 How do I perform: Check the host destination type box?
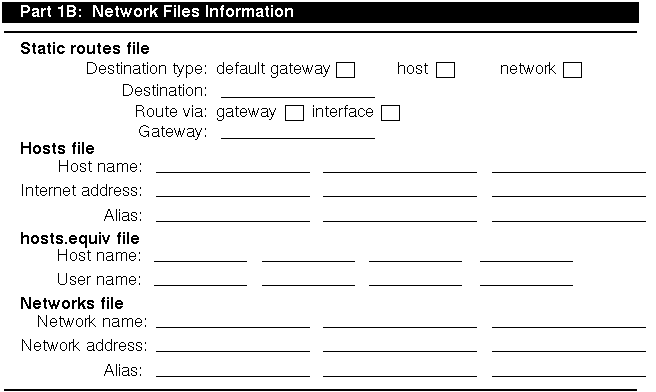point(445,70)
